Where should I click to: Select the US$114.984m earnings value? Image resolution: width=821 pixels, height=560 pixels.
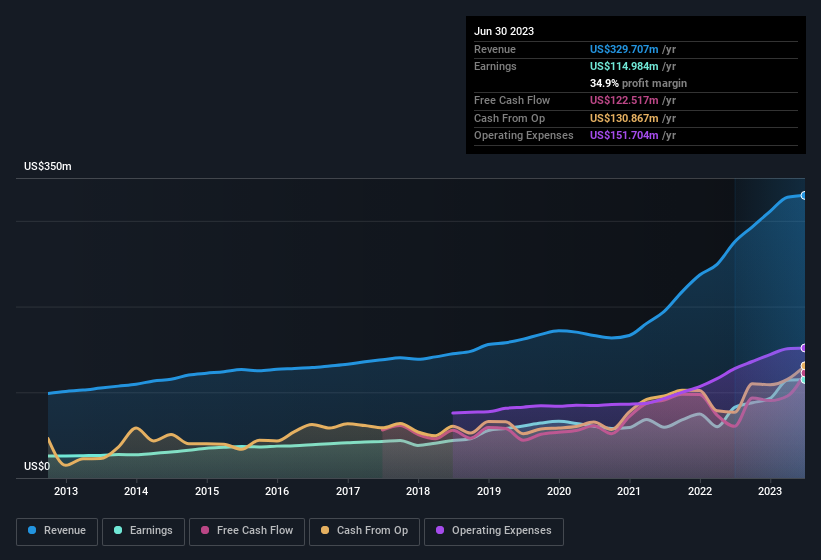[625, 66]
